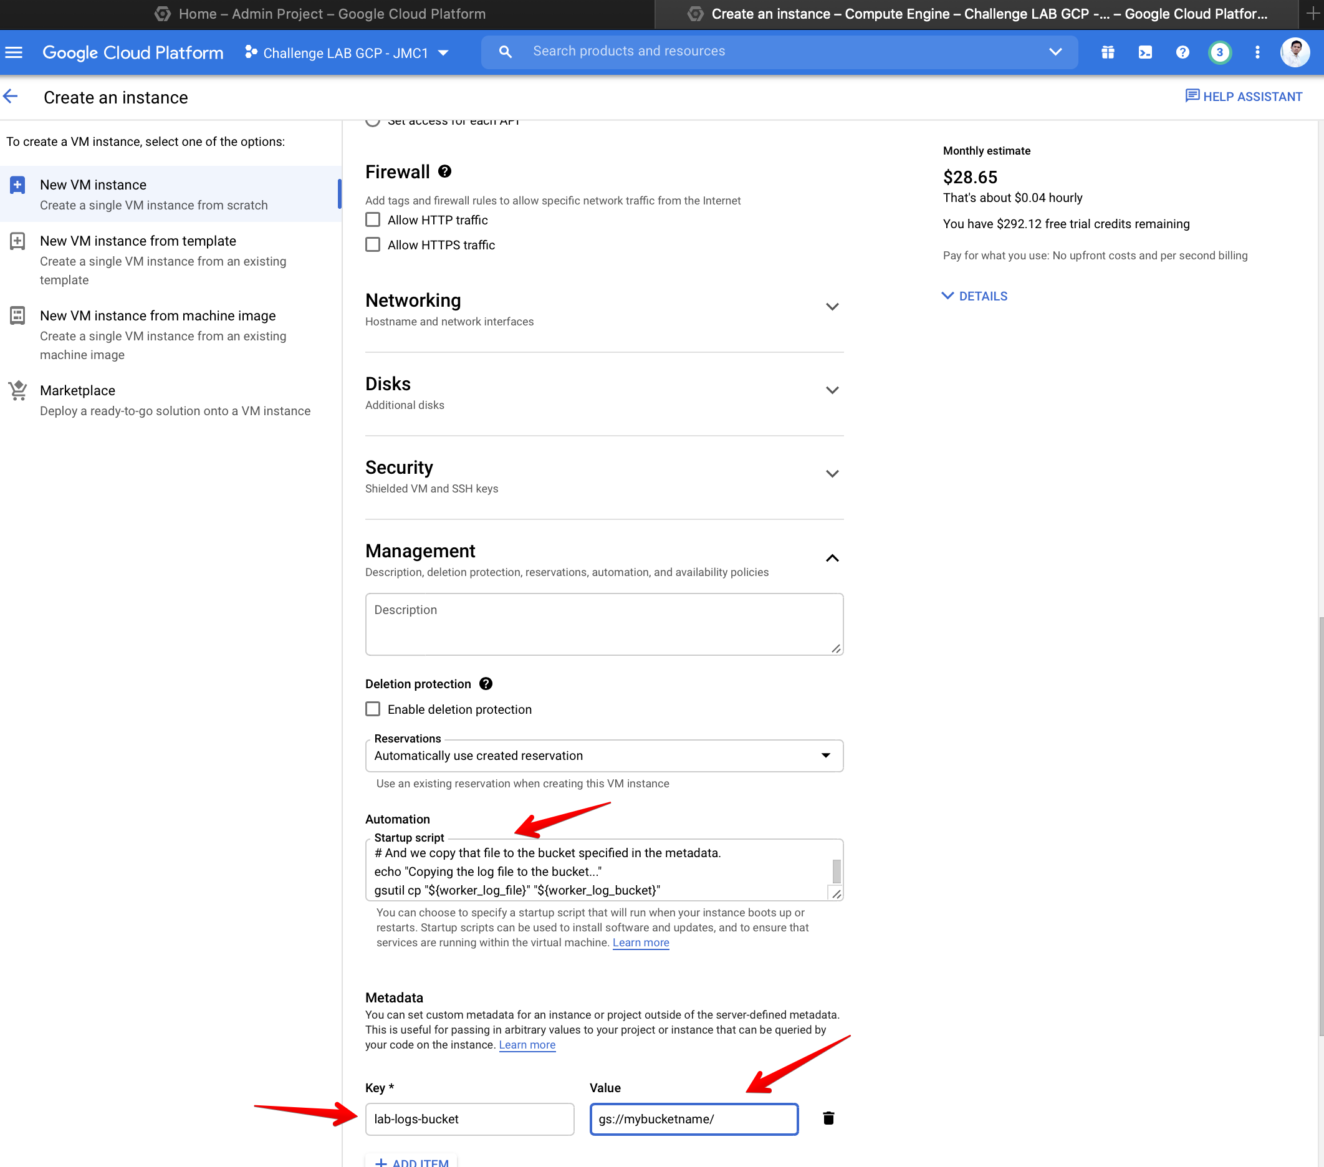Open the Reservations dropdown

pos(604,756)
